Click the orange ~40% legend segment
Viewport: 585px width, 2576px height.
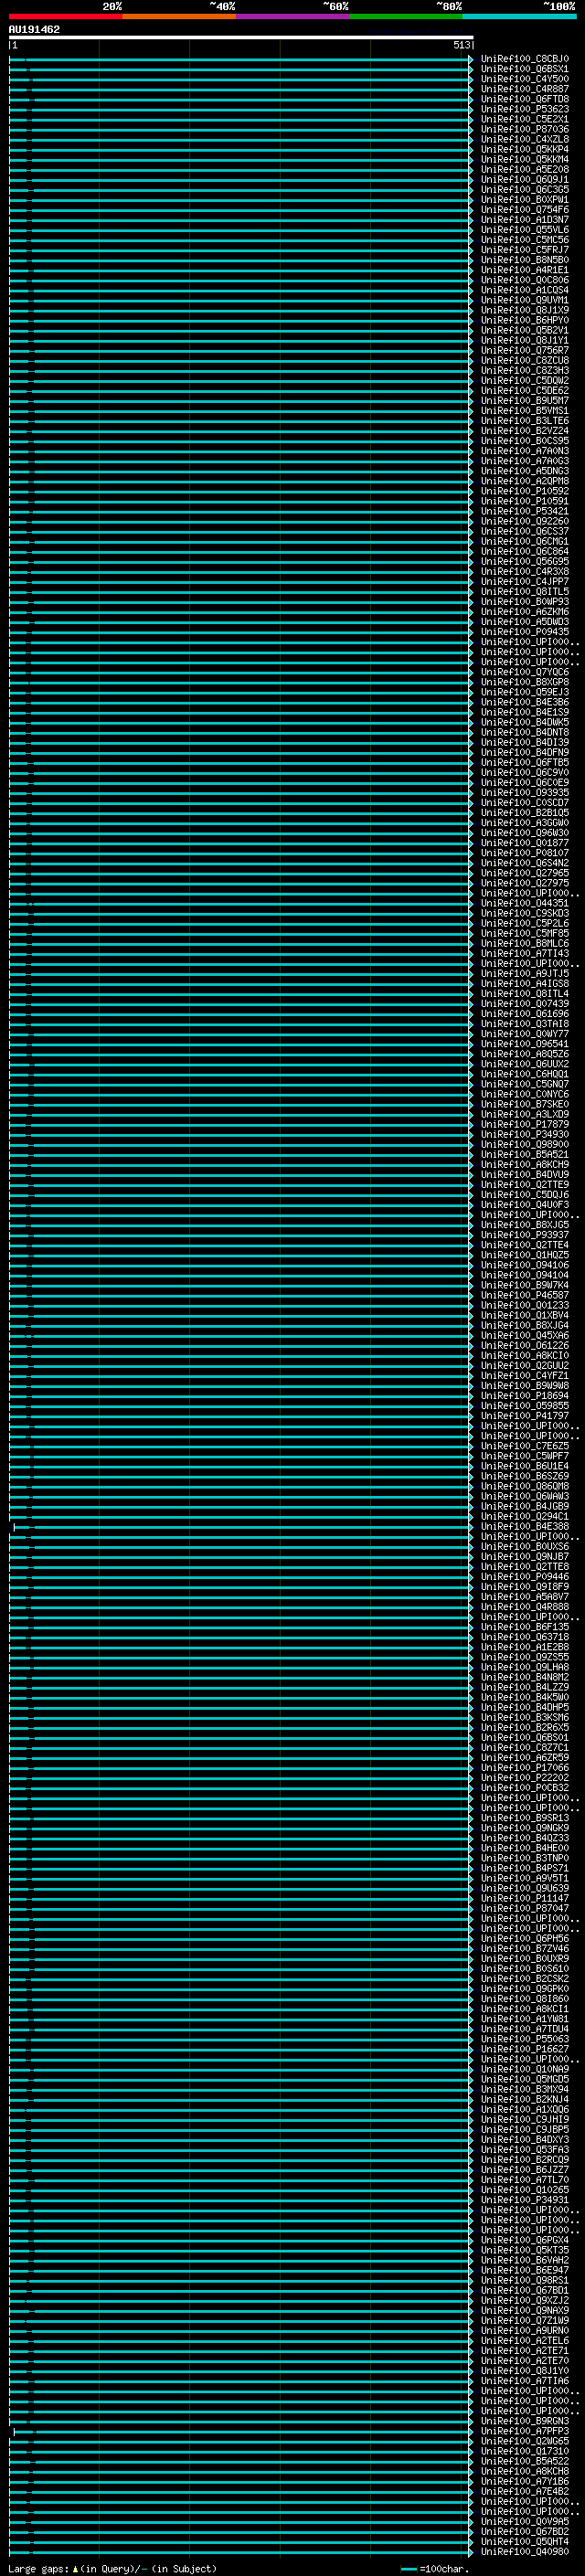179,16
